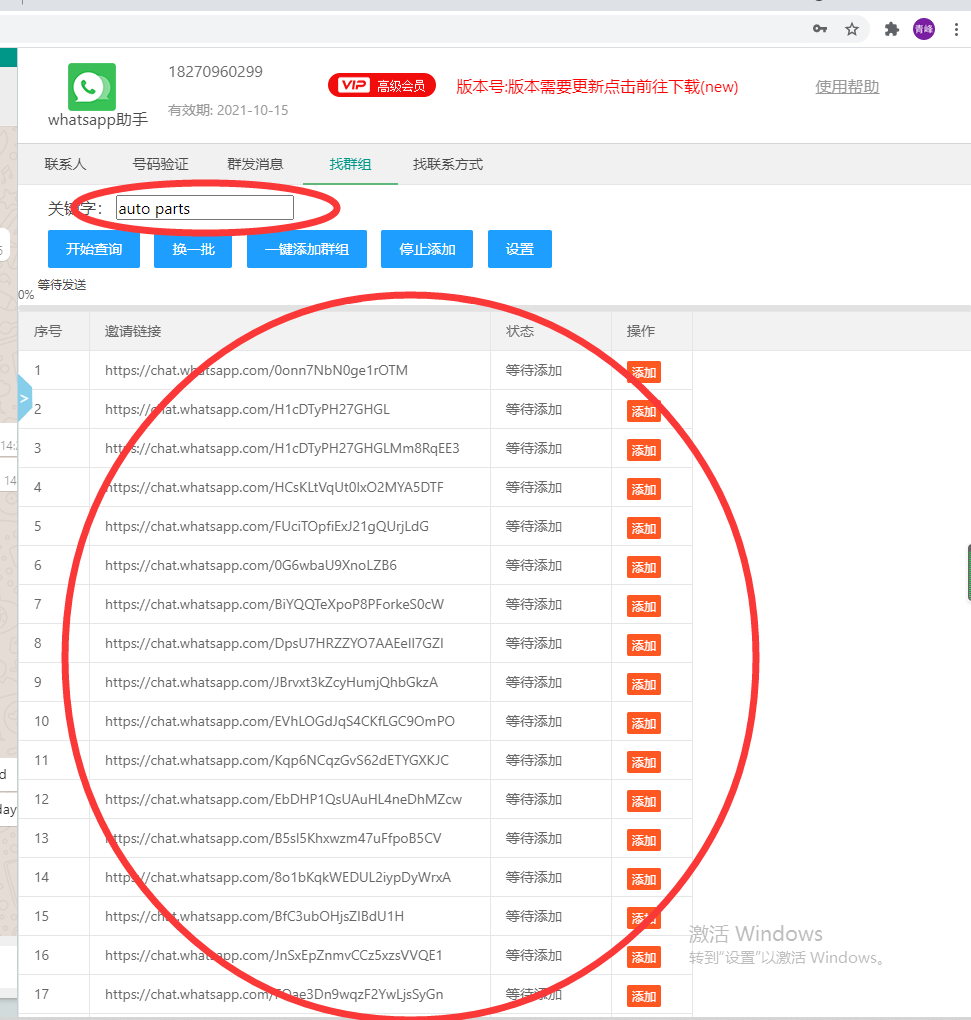Click the invite link ending FUciTOpfiExJ21gQUrjLdG
This screenshot has height=1020, width=971.
[267, 526]
